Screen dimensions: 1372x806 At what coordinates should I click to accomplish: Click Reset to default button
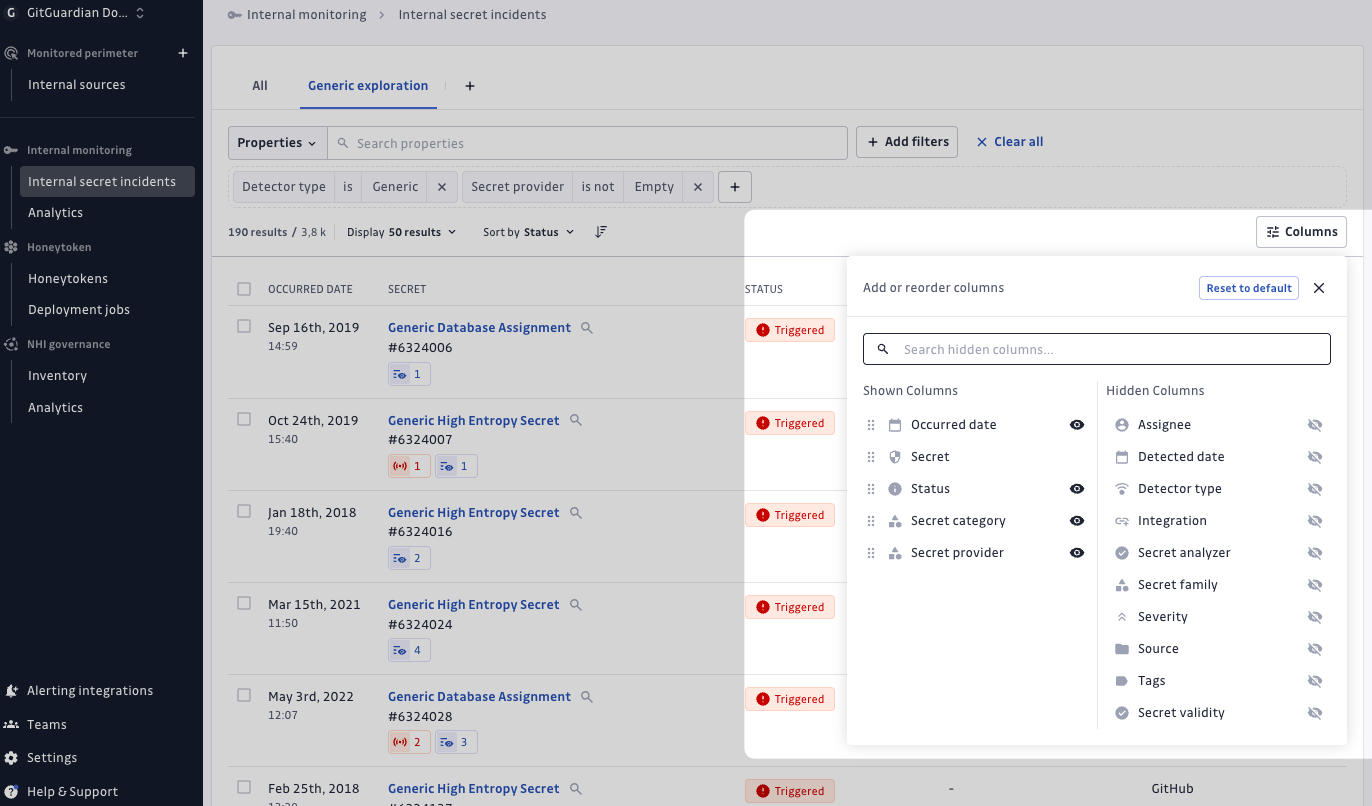tap(1249, 288)
